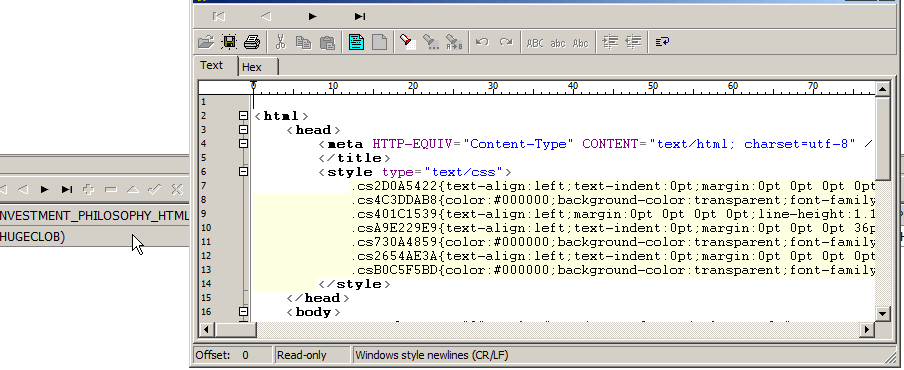Image resolution: width=904 pixels, height=370 pixels.
Task: Click previous record arrow in background grid window
Action: [23, 189]
